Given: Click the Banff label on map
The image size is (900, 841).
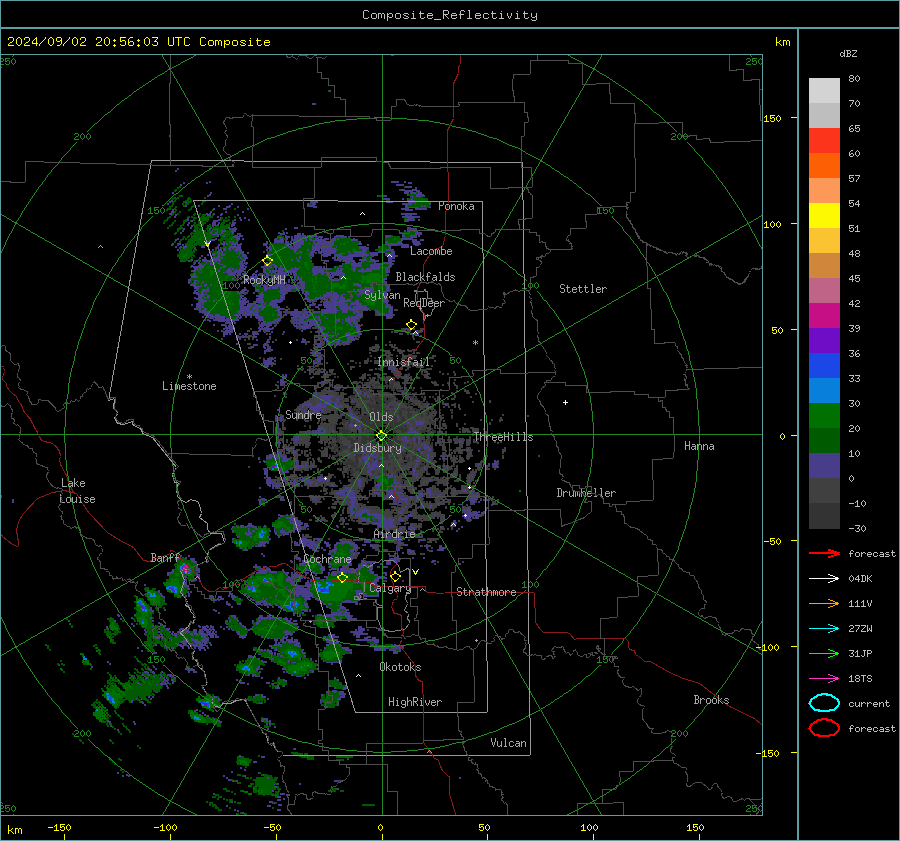Looking at the screenshot, I should point(165,557).
